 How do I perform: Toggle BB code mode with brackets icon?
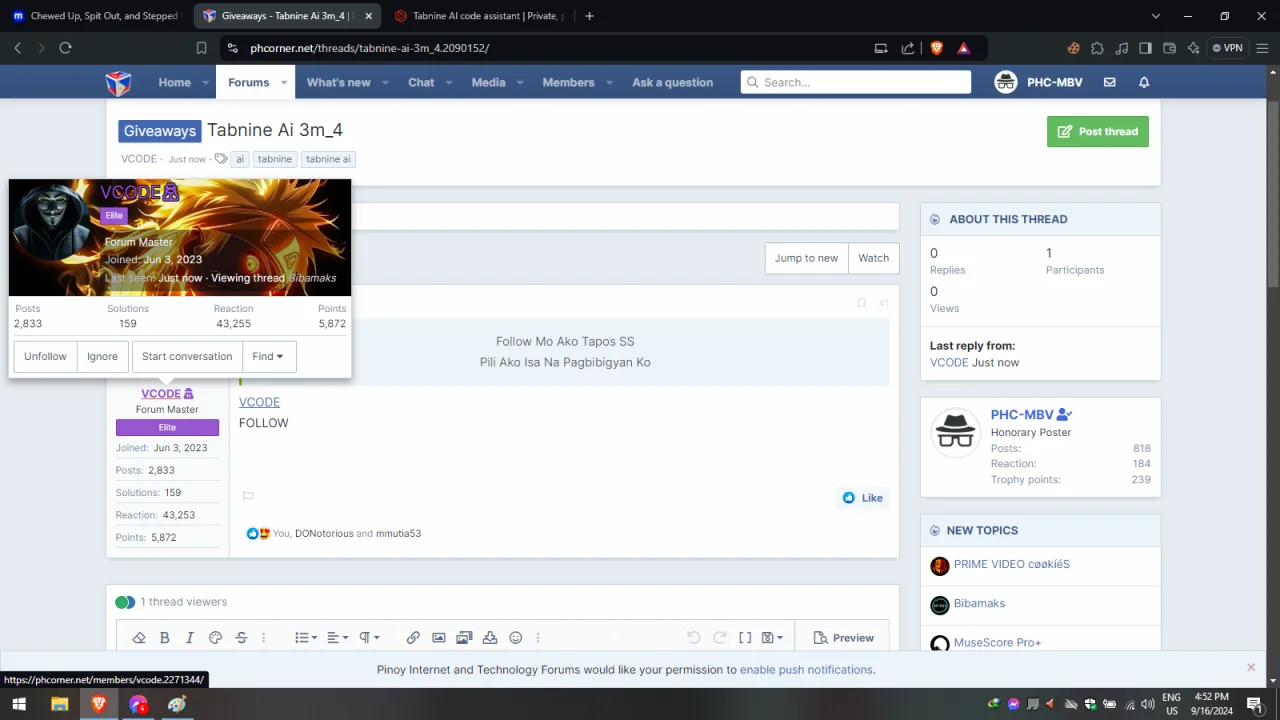pos(745,638)
